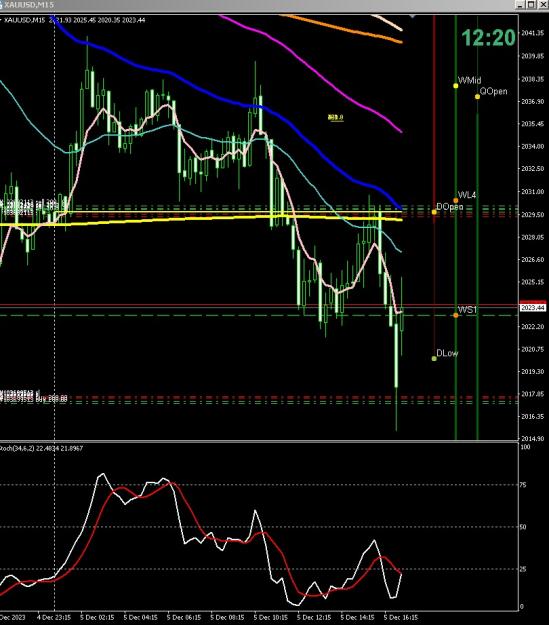The image size is (549, 625).
Task: Click the 12:20 candle timer label
Action: tap(488, 38)
